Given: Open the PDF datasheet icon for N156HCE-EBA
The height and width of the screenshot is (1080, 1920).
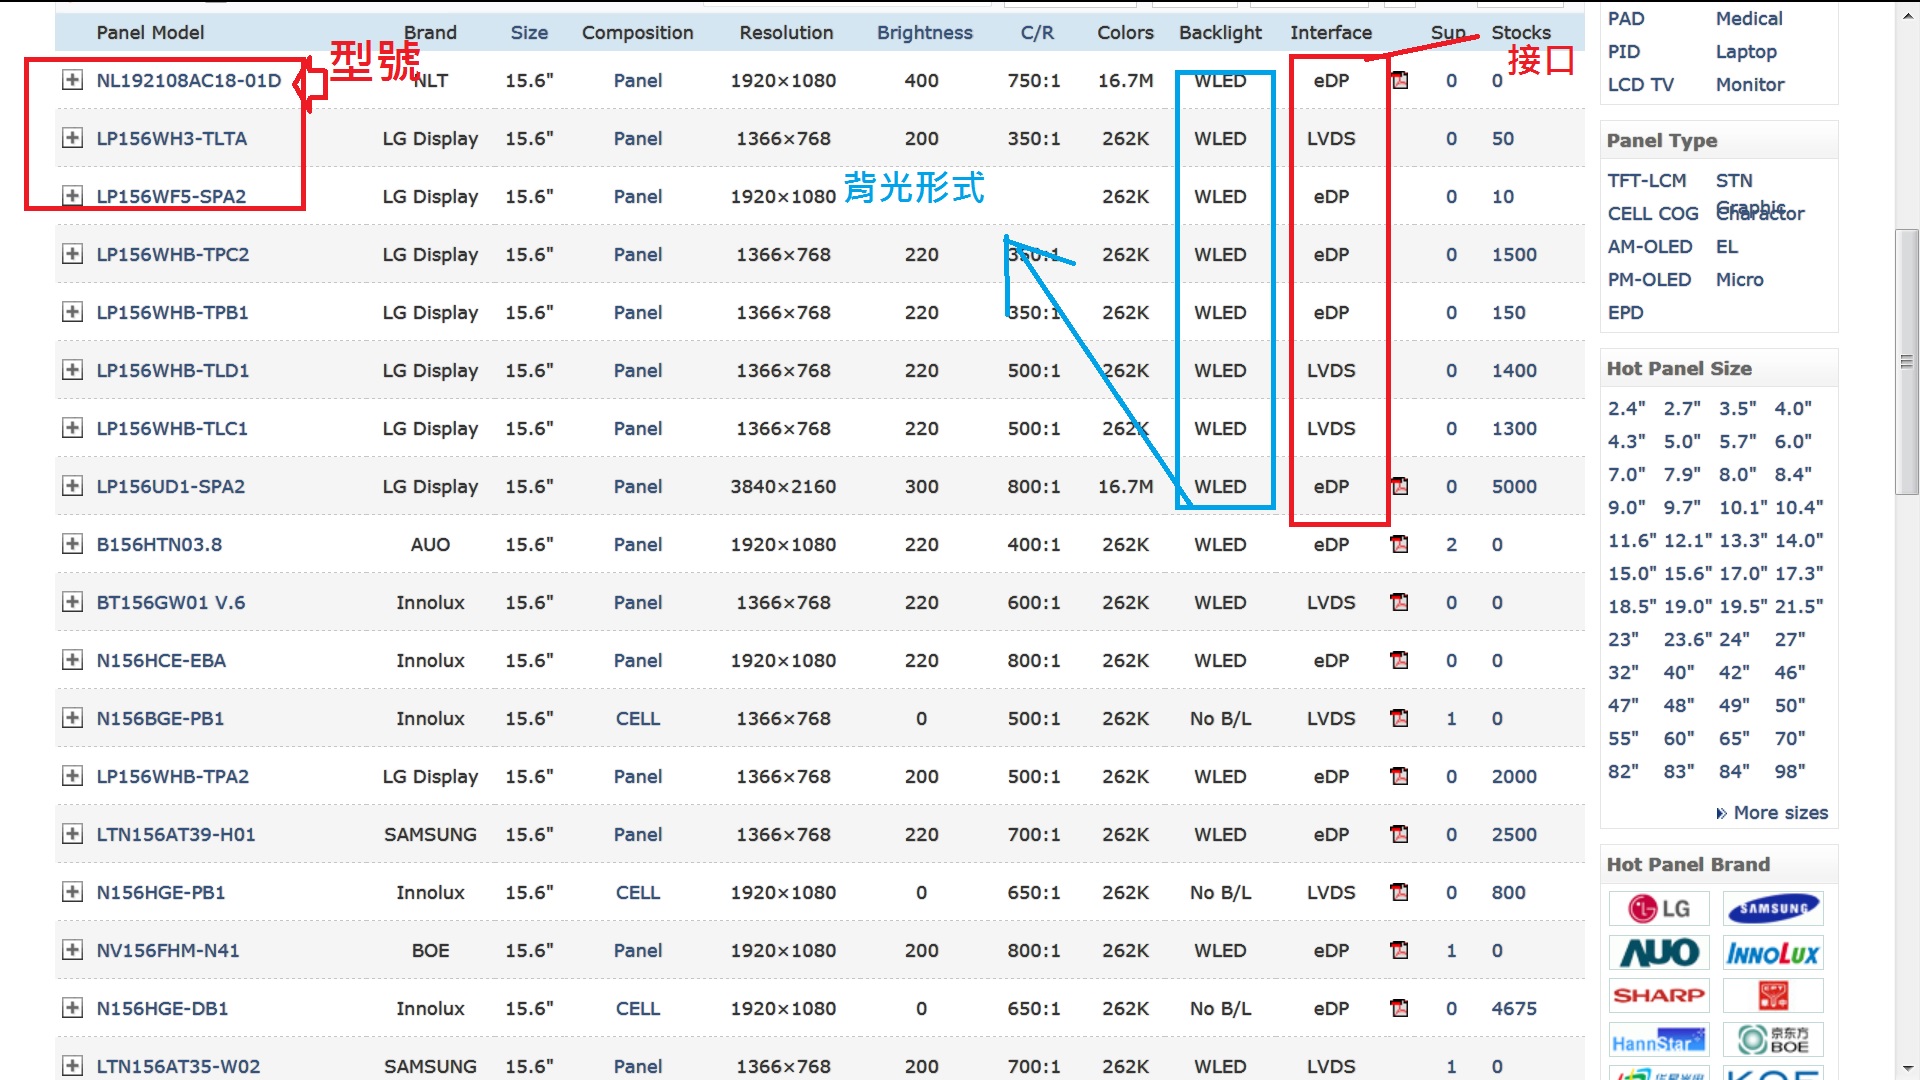Looking at the screenshot, I should tap(1400, 661).
